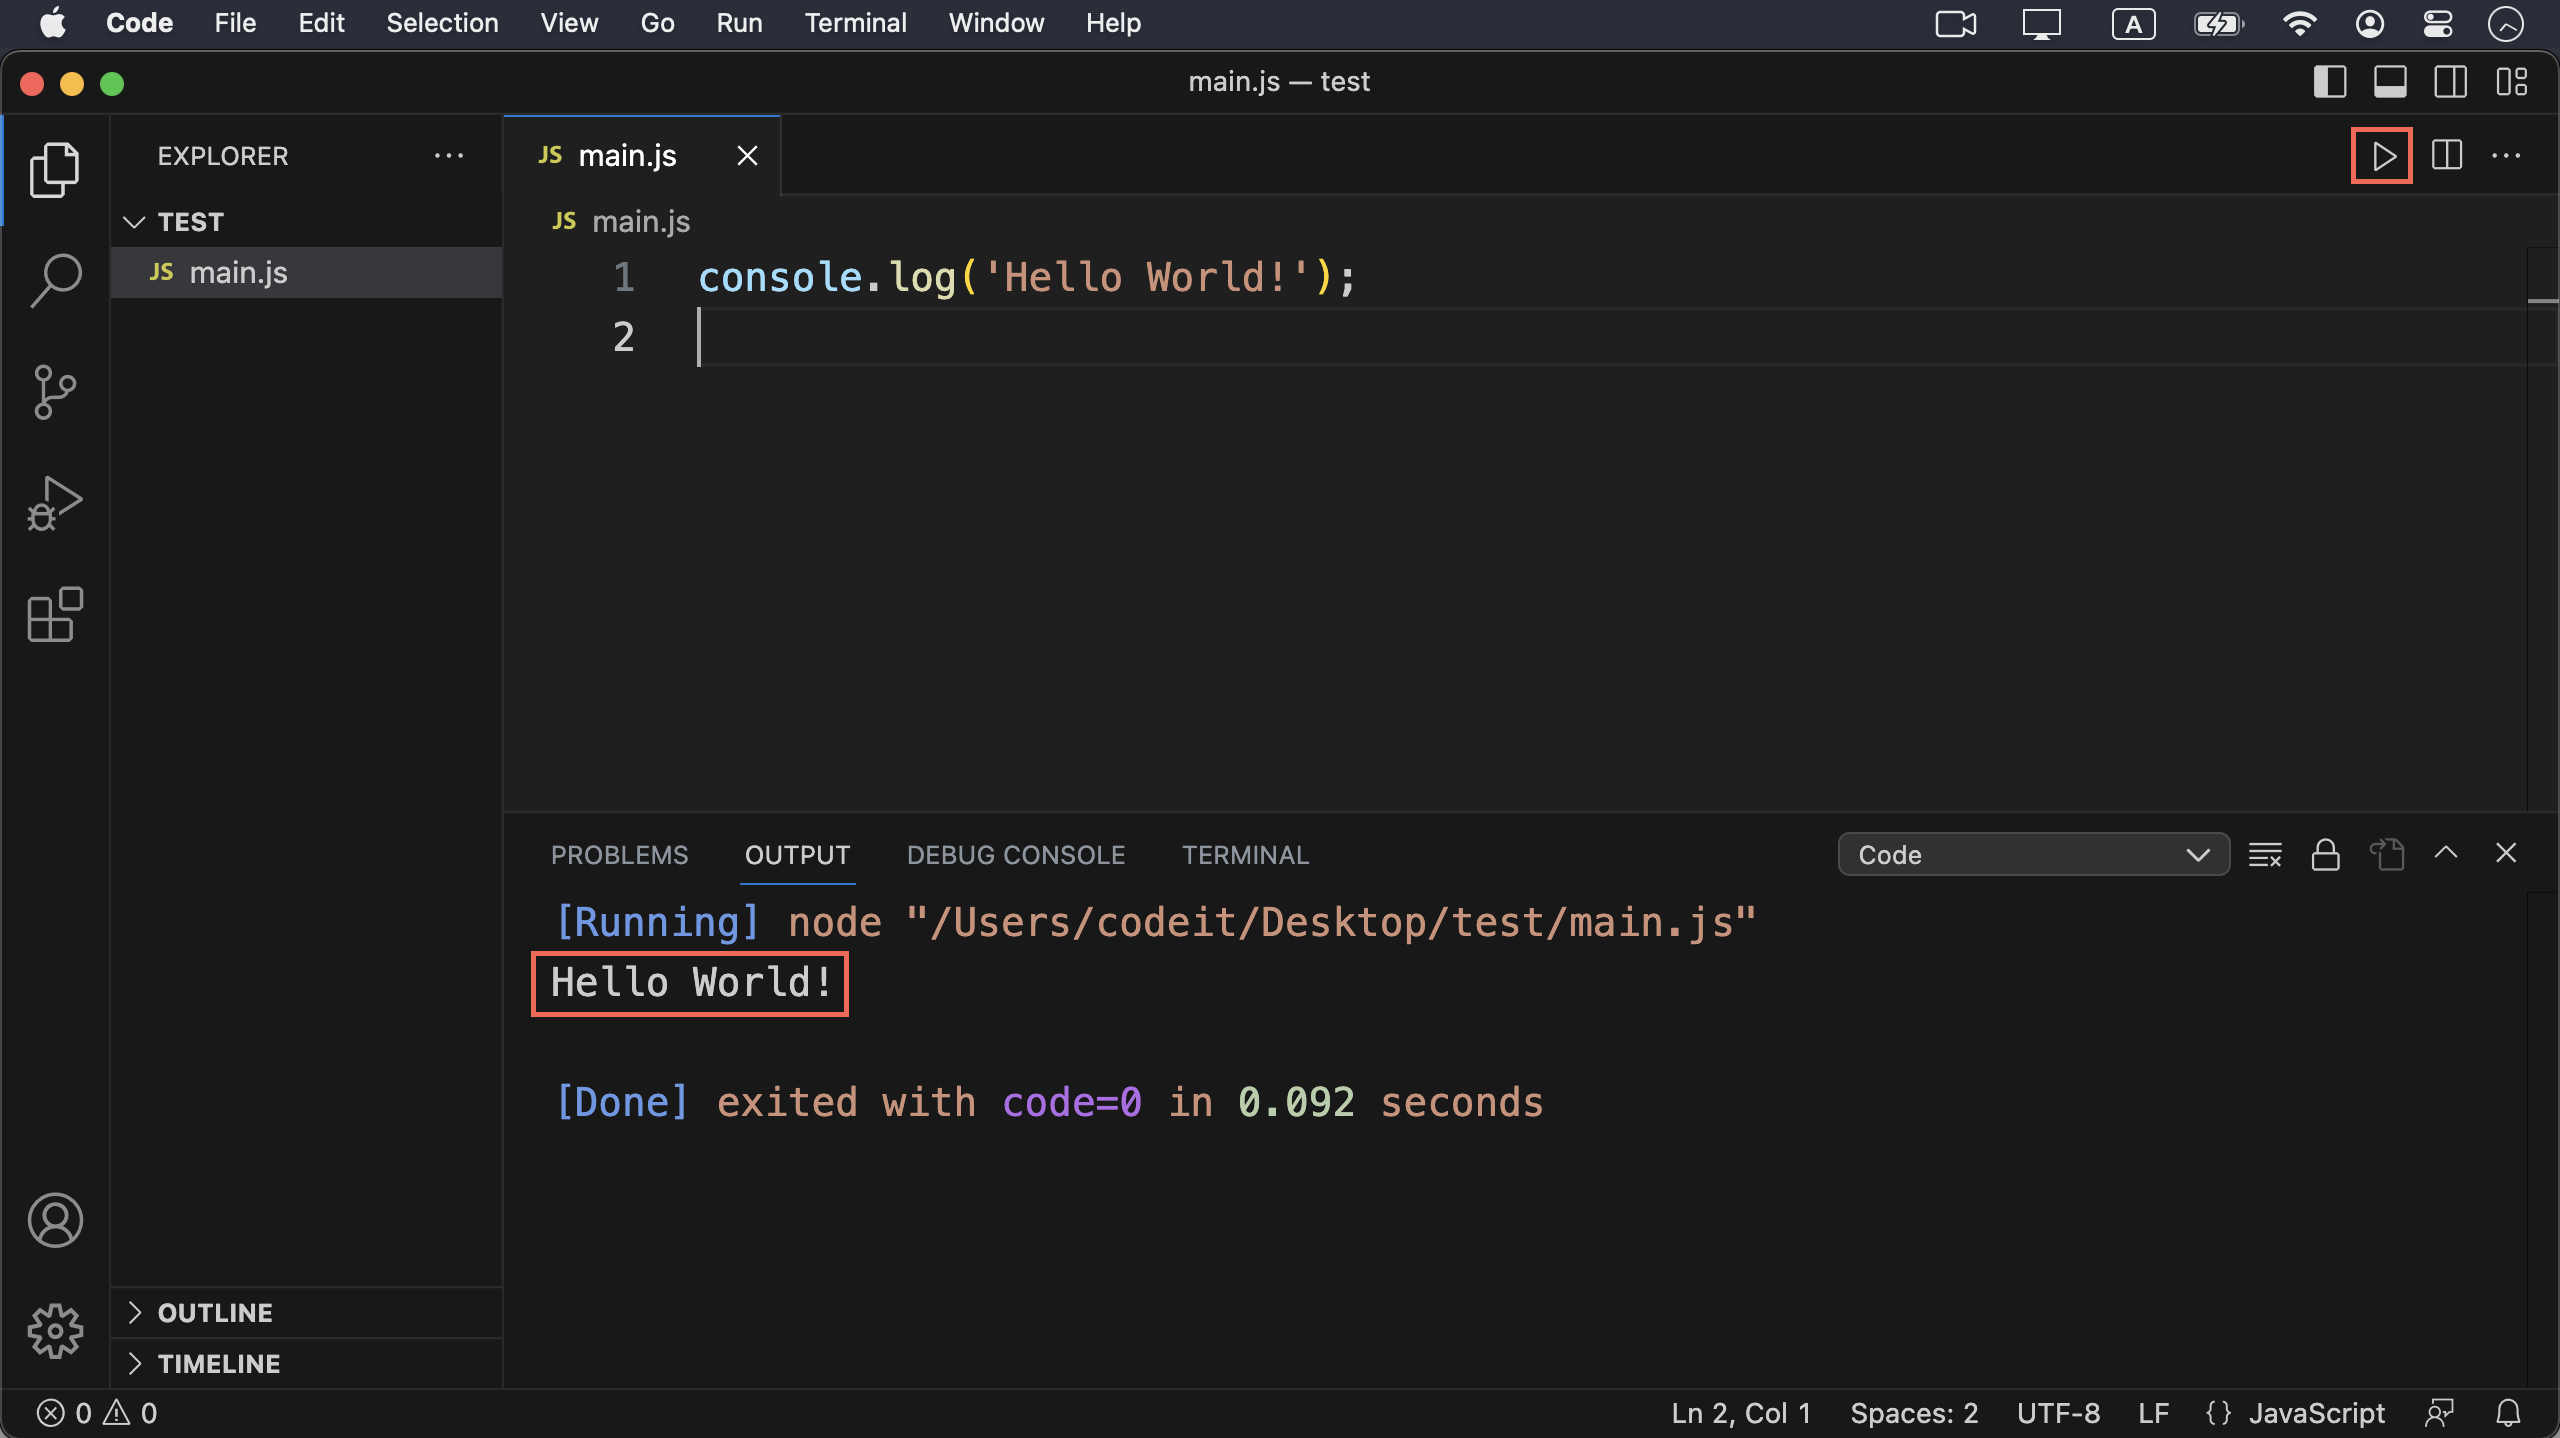Viewport: 2560px width, 1438px height.
Task: Open the Manage gear menu
Action: click(x=55, y=1330)
